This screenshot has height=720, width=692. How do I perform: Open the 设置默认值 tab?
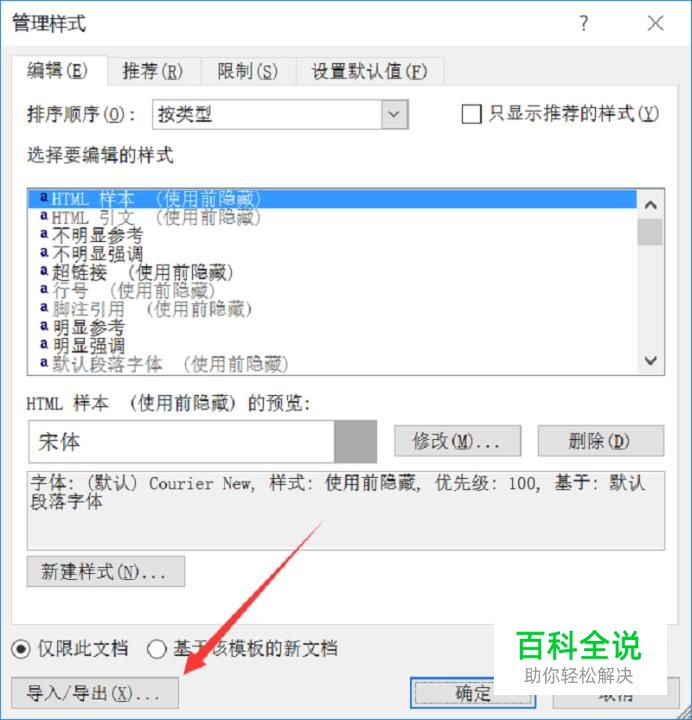(370, 72)
